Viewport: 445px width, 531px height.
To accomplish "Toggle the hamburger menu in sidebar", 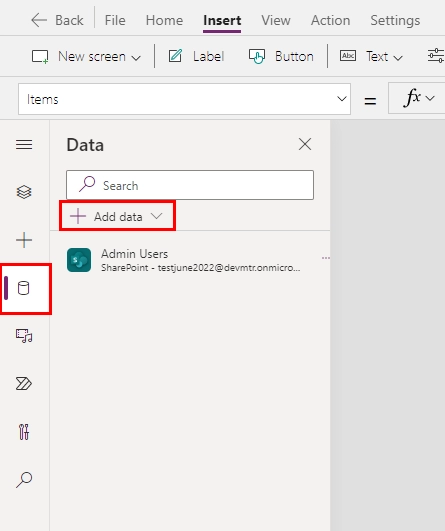I will click(x=24, y=145).
